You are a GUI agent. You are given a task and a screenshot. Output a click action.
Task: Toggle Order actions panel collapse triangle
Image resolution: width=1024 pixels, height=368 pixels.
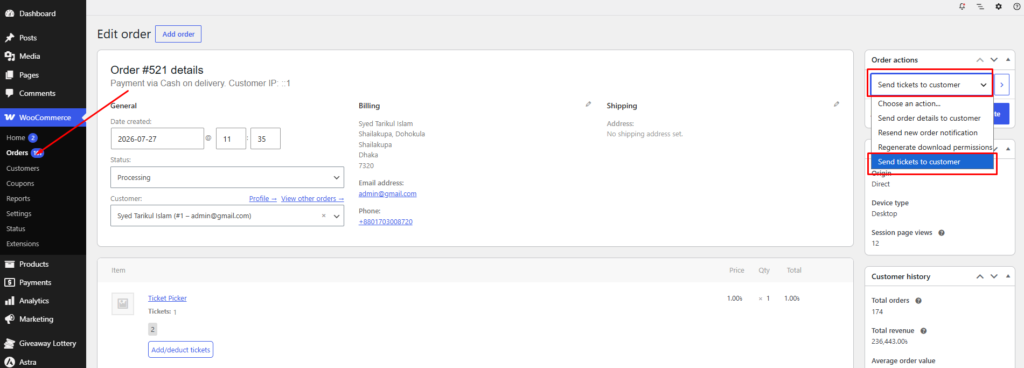coord(1007,59)
